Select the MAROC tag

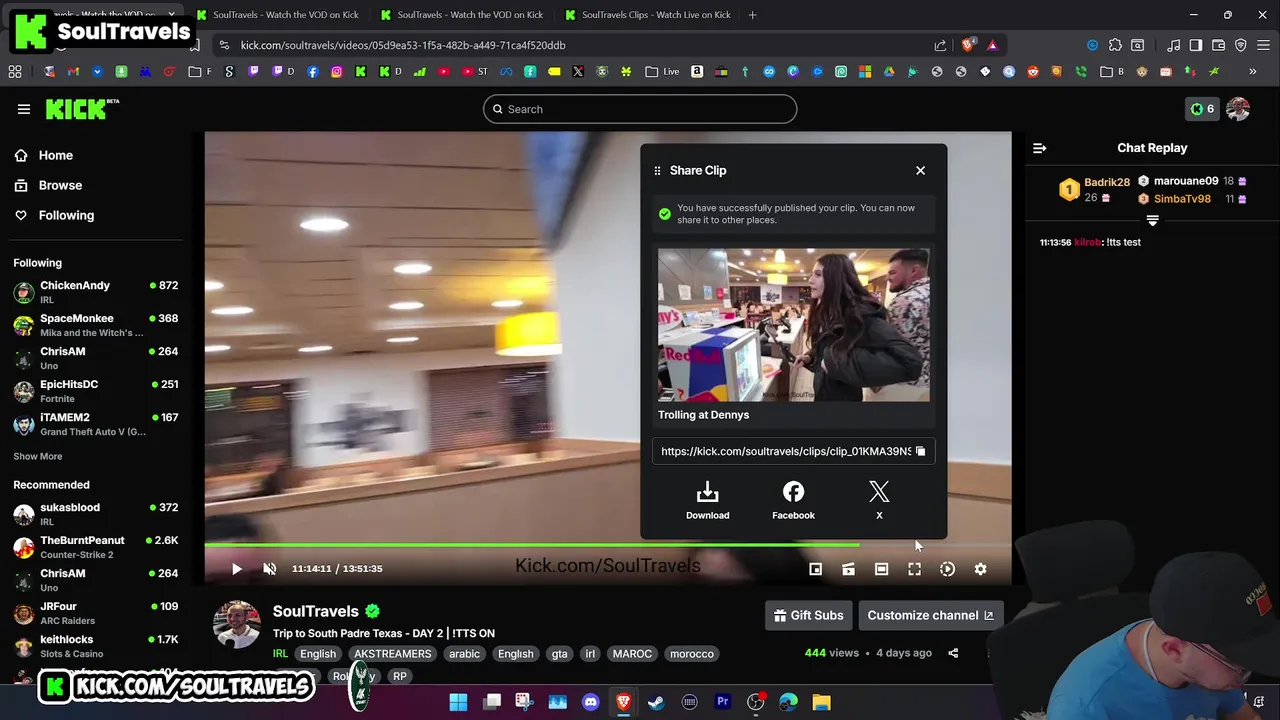tap(632, 654)
